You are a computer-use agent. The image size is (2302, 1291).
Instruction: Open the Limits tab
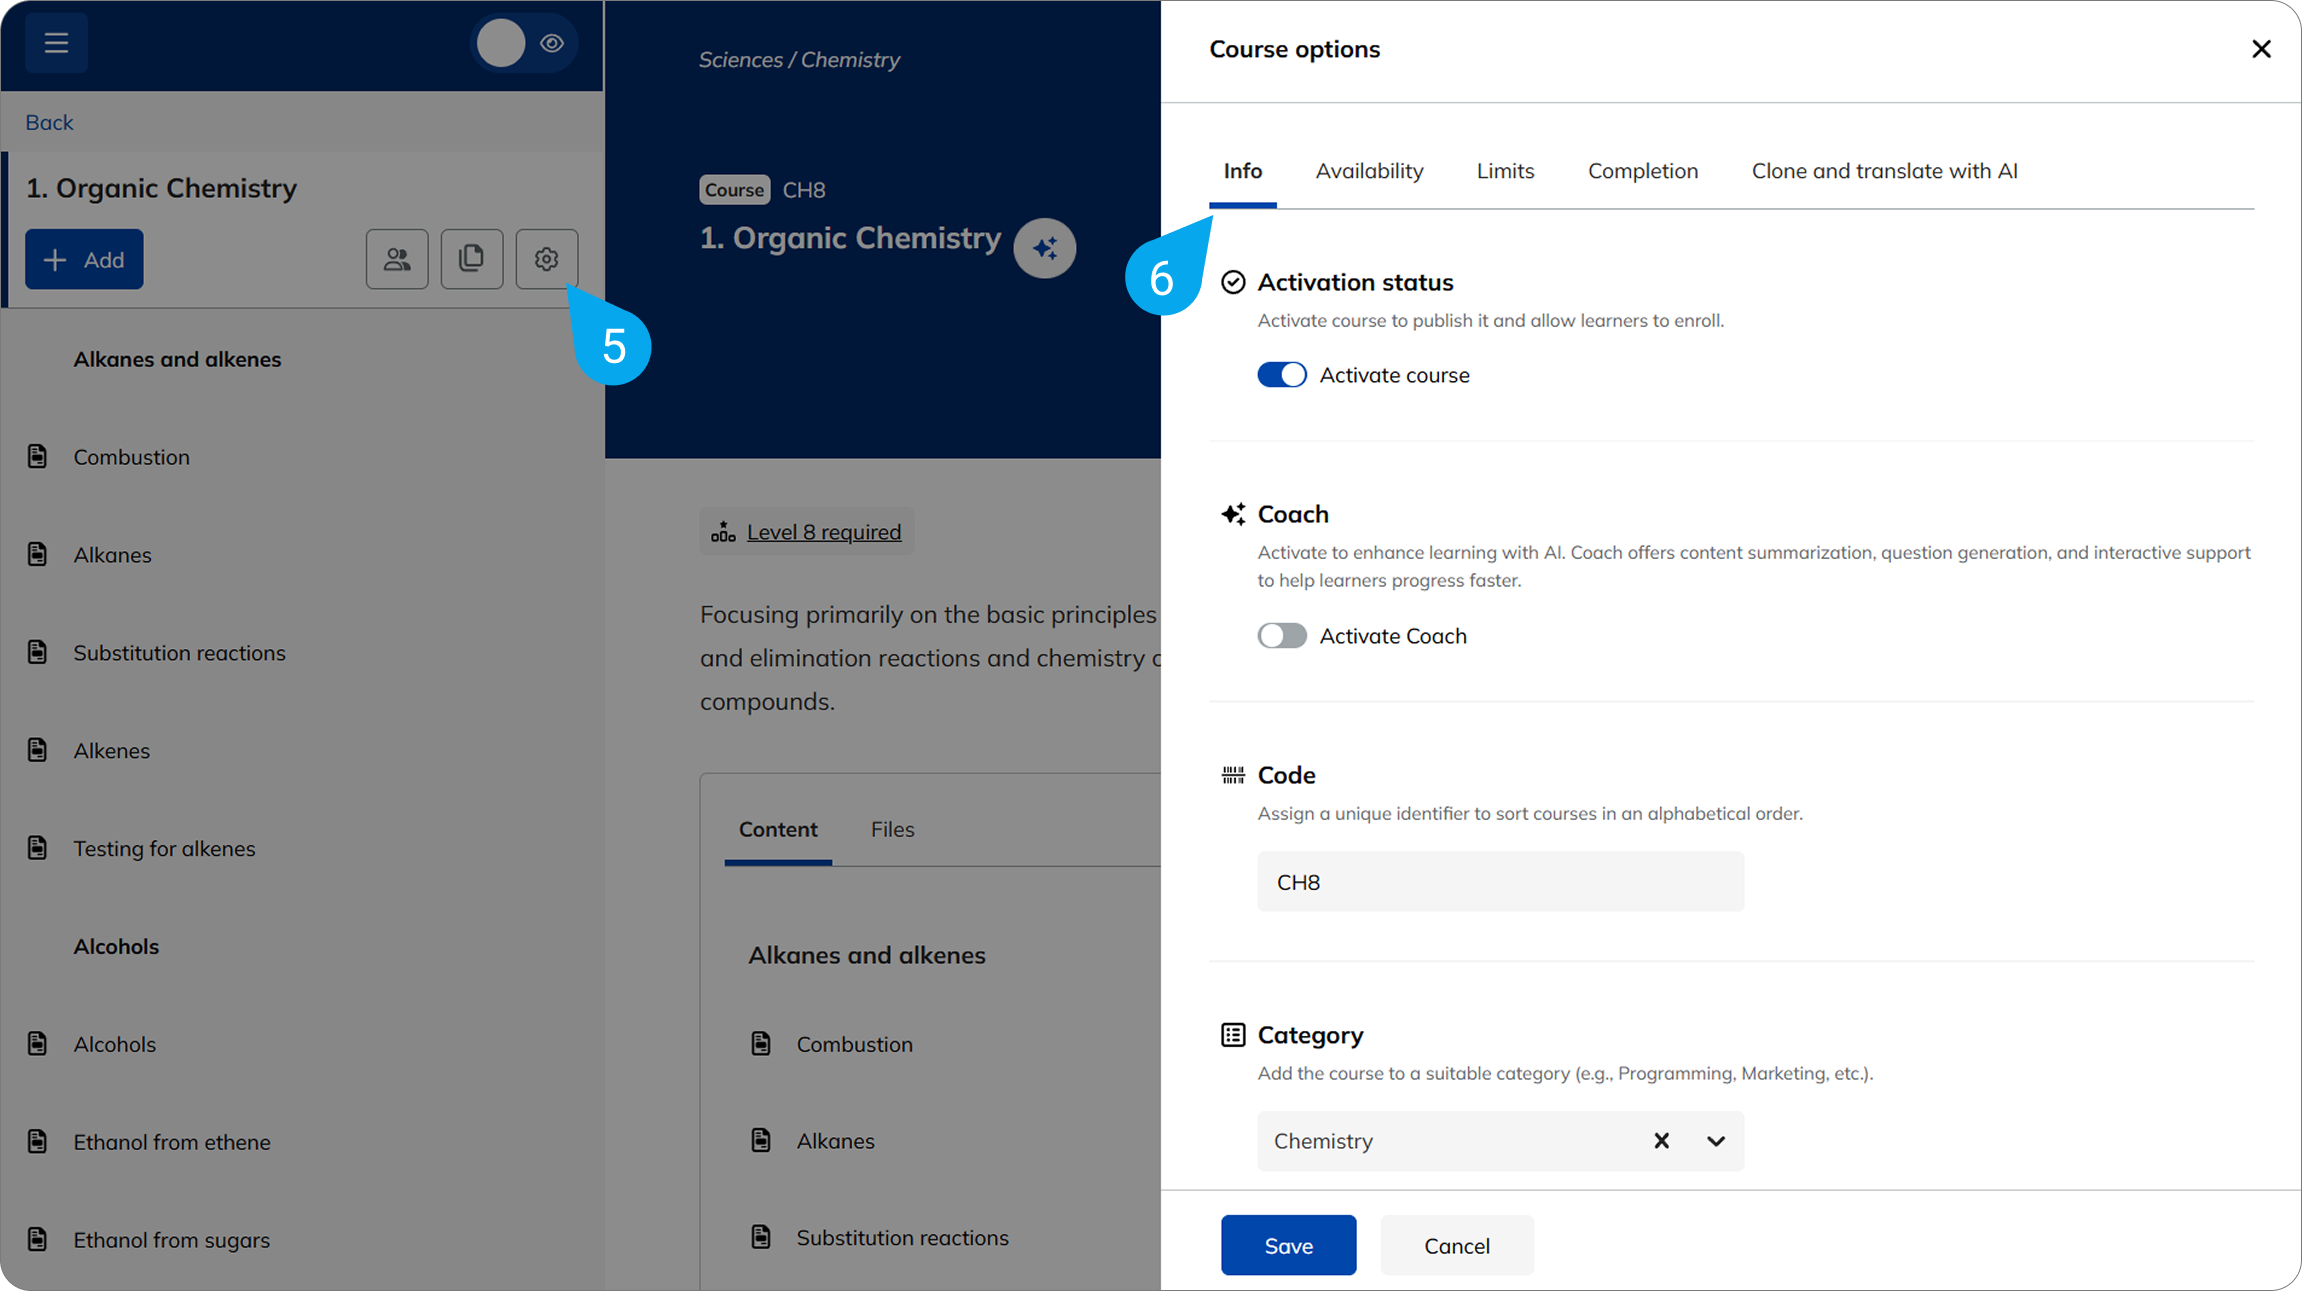pos(1505,171)
